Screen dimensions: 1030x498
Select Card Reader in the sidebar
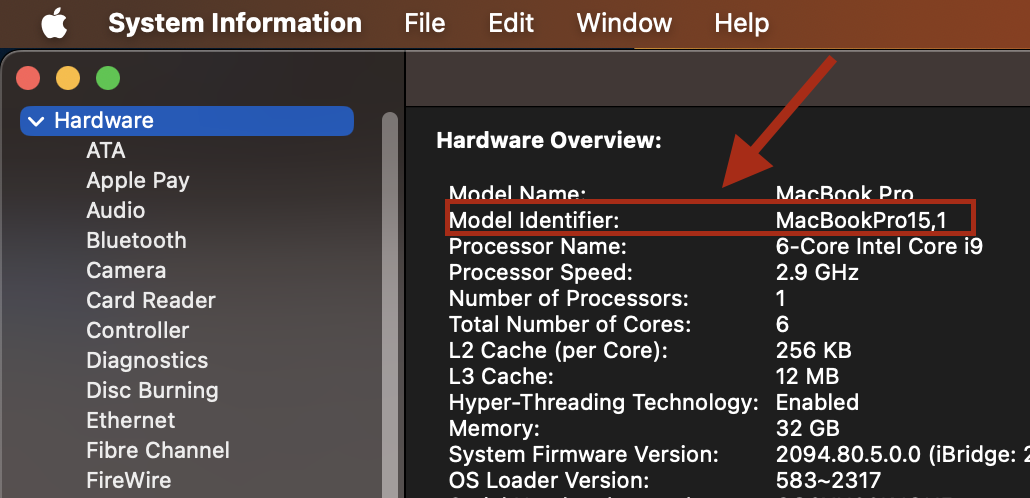point(151,300)
